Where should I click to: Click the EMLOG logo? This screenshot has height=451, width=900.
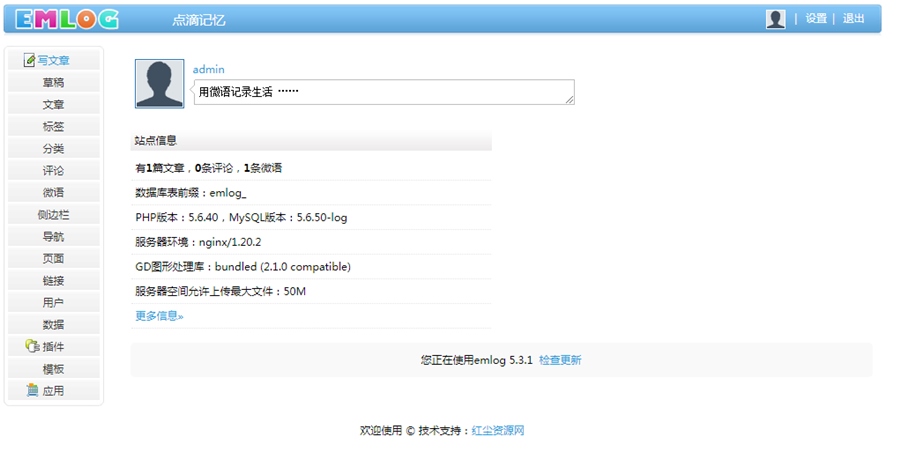tap(67, 20)
